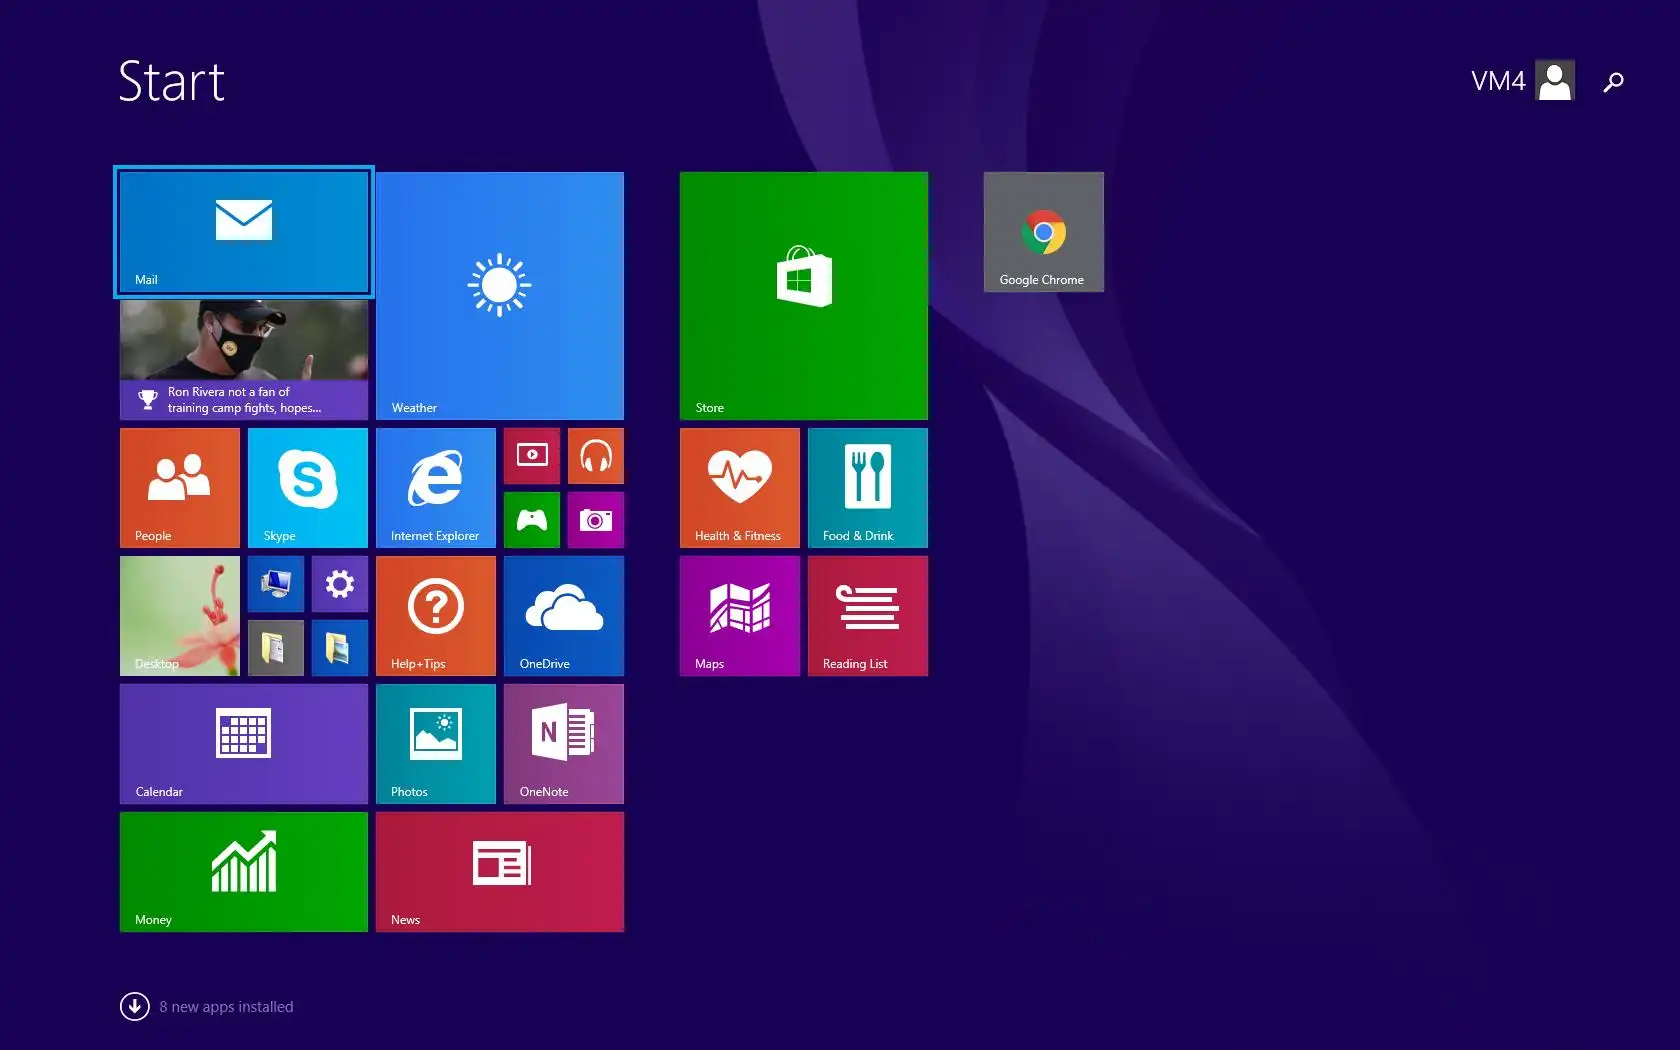Open the small Music headphones tile
Viewport: 1680px width, 1050px height.
[x=596, y=456]
